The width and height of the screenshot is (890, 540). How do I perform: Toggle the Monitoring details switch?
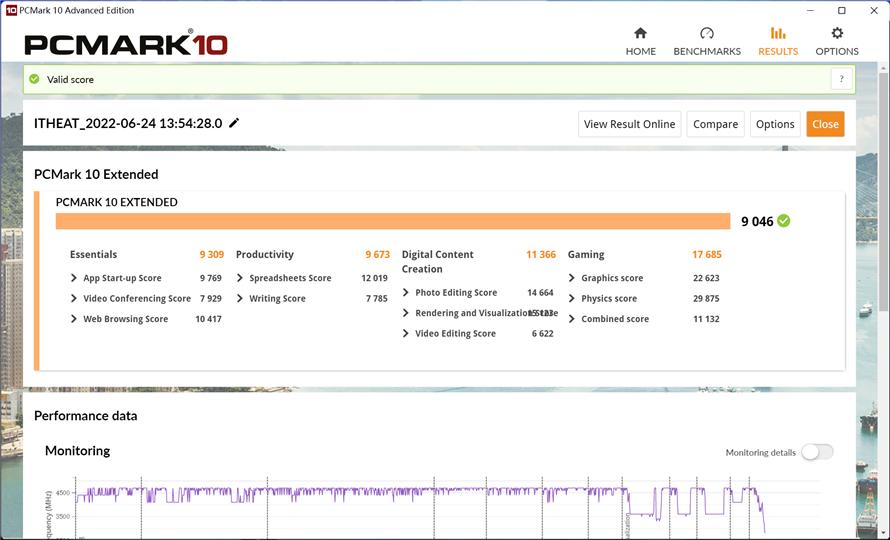[816, 452]
